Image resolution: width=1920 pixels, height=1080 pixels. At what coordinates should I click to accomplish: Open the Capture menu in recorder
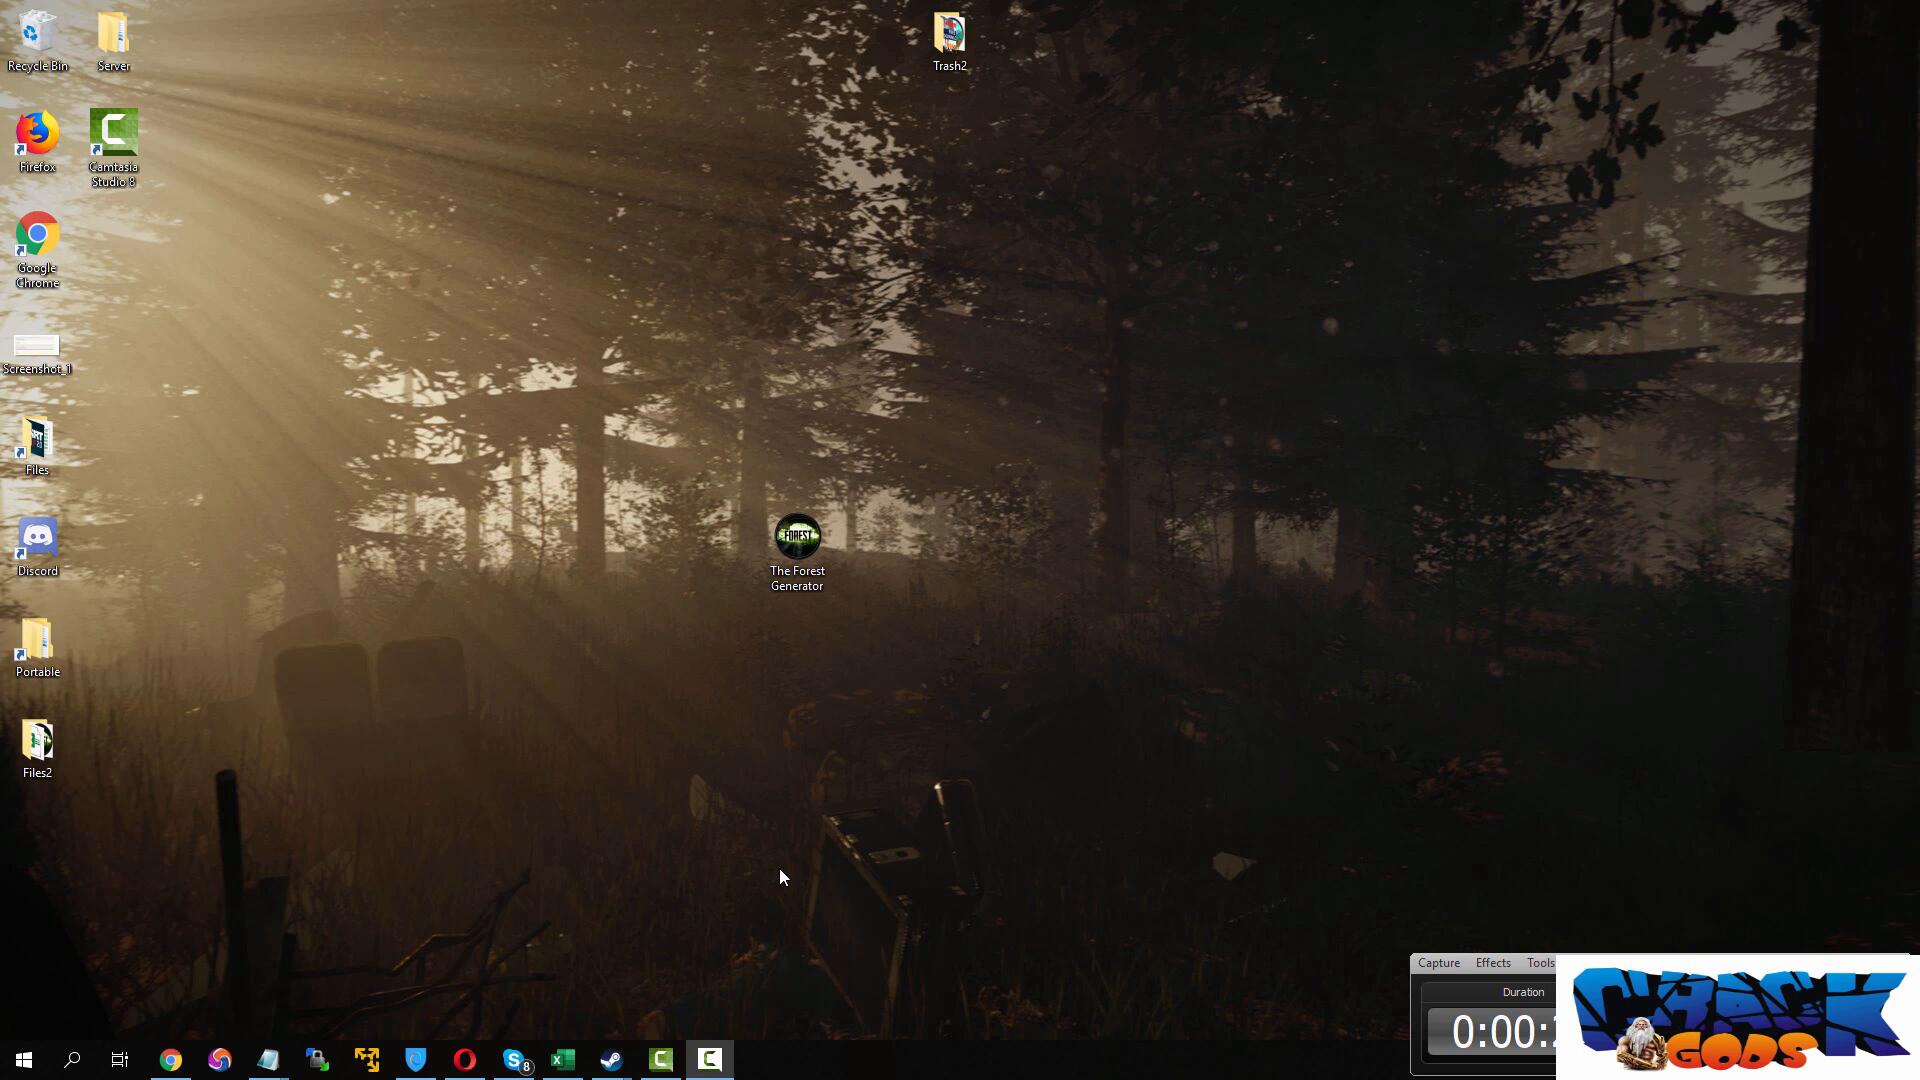[1438, 963]
